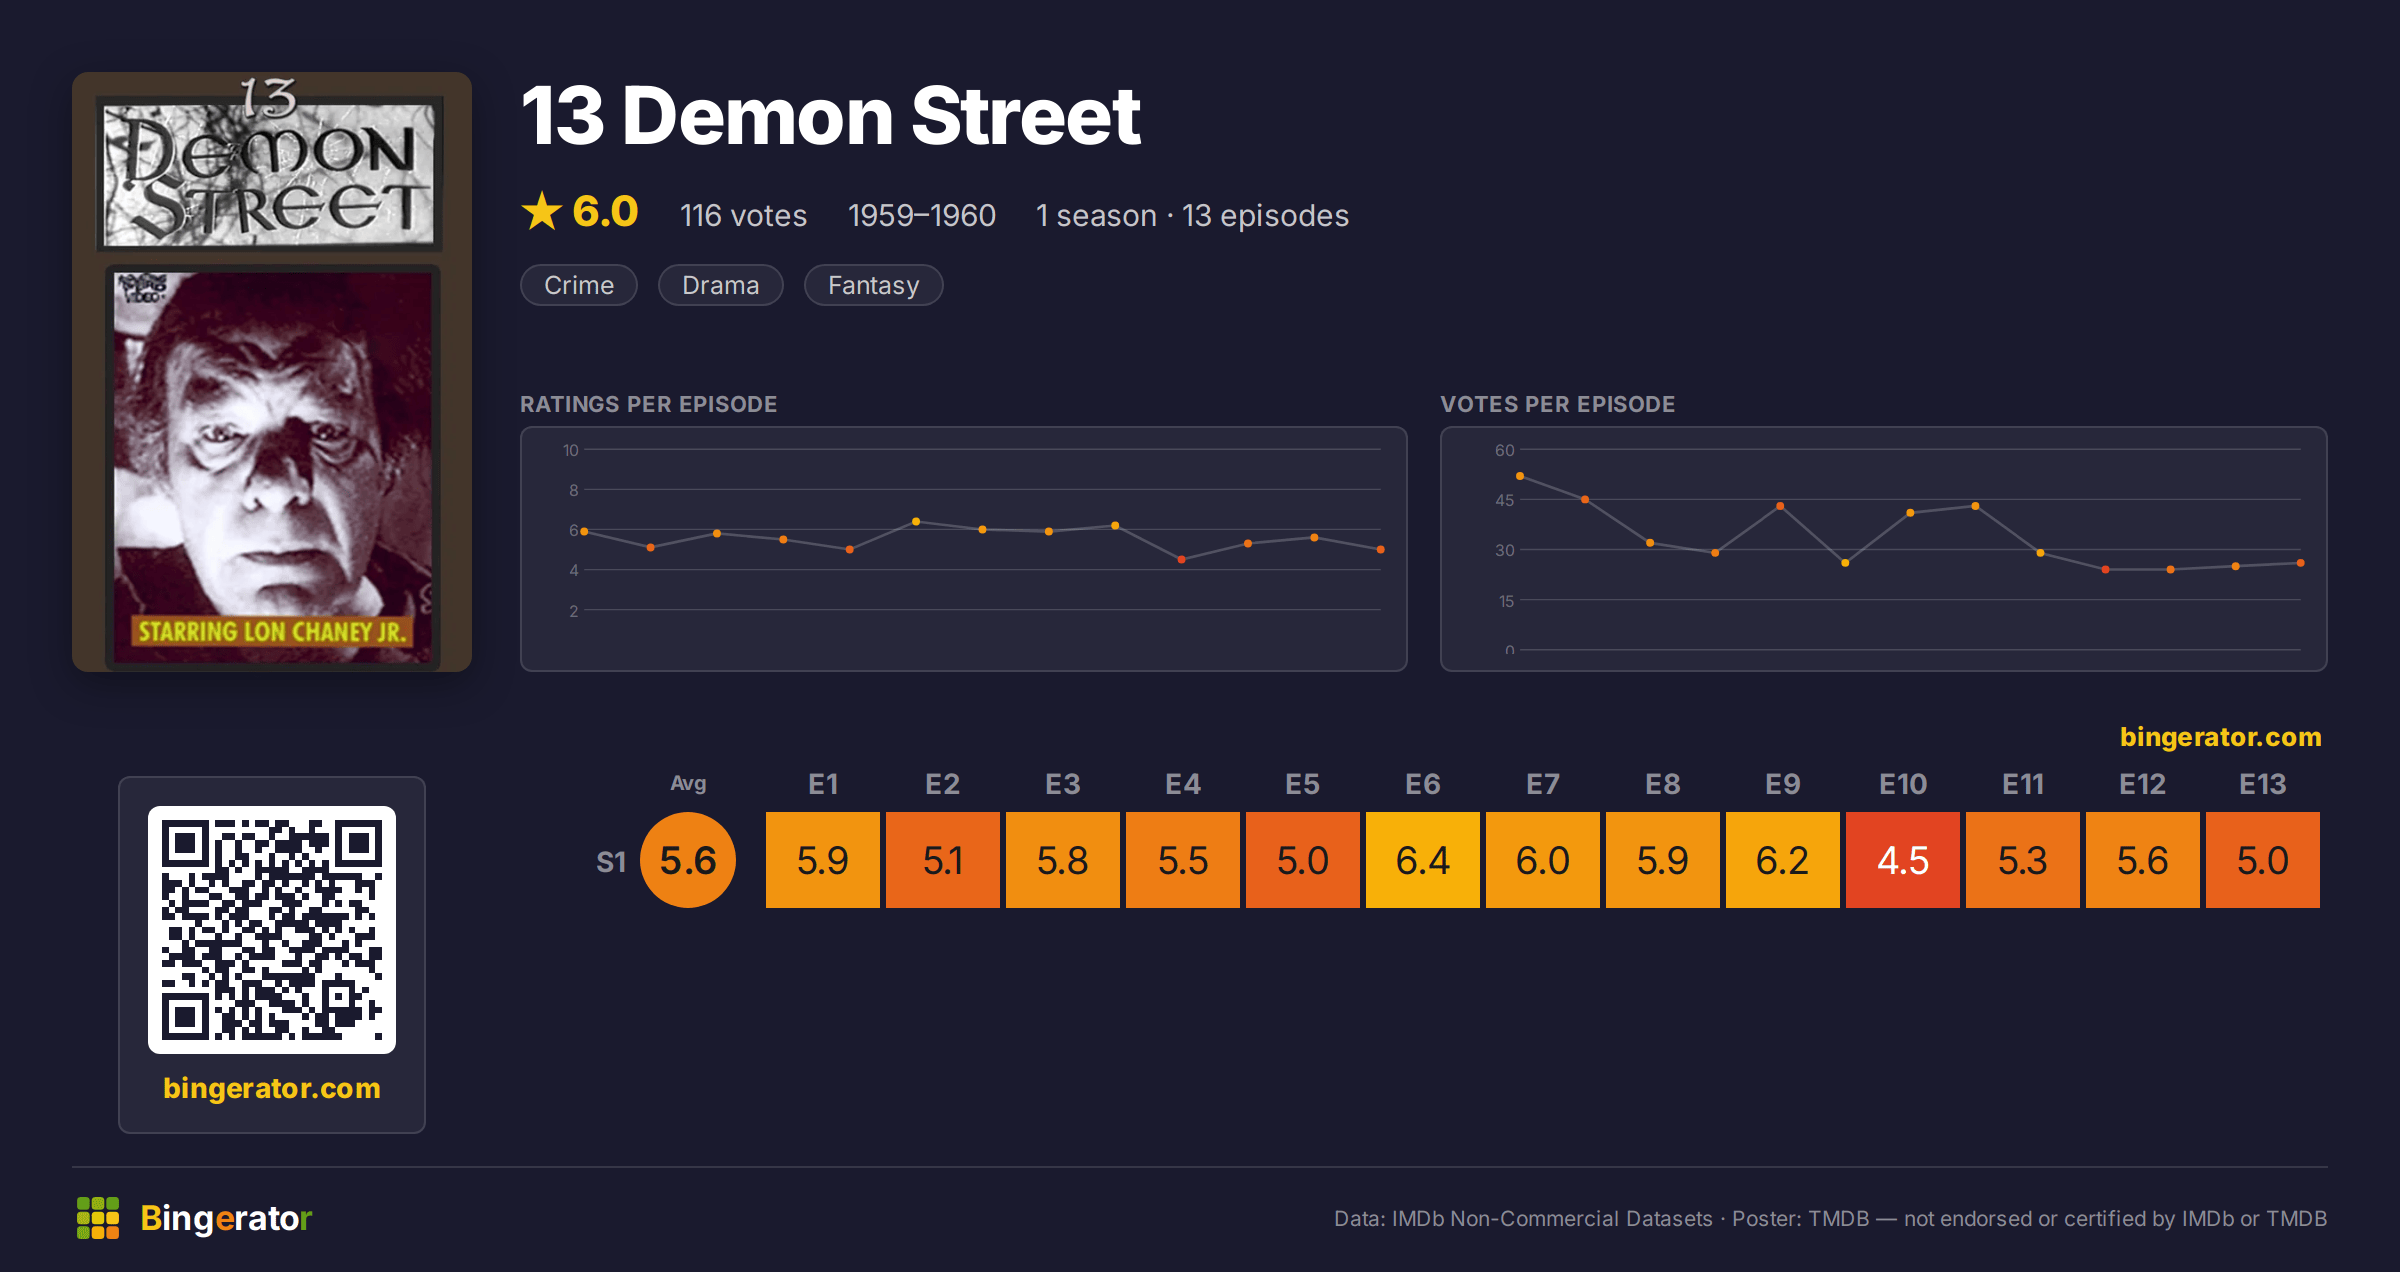This screenshot has width=2400, height=1272.
Task: Open the 13 Demon Street poster
Action: (272, 372)
